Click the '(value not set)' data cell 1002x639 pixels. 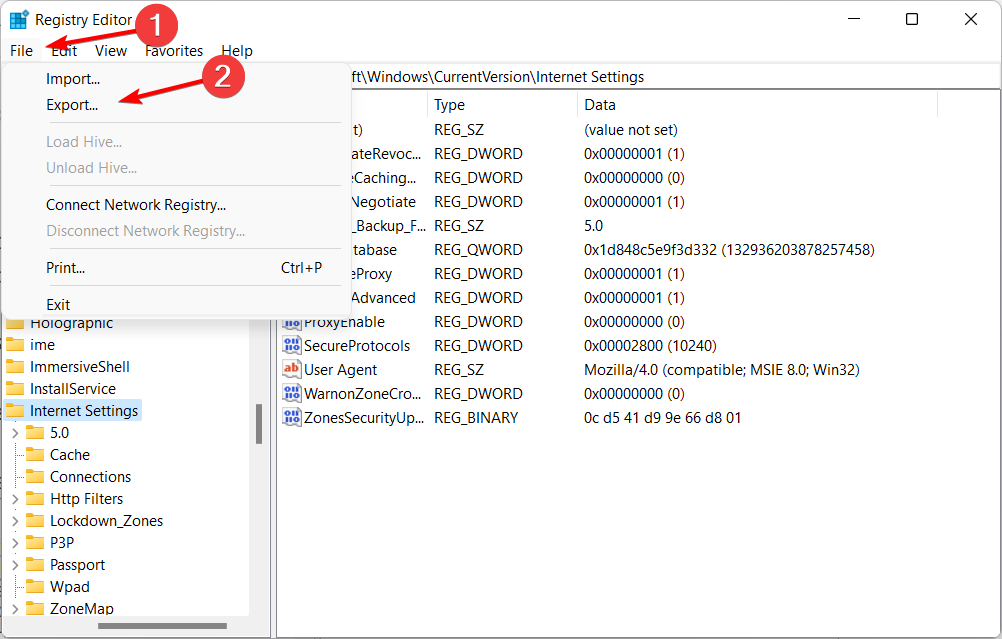(x=631, y=130)
